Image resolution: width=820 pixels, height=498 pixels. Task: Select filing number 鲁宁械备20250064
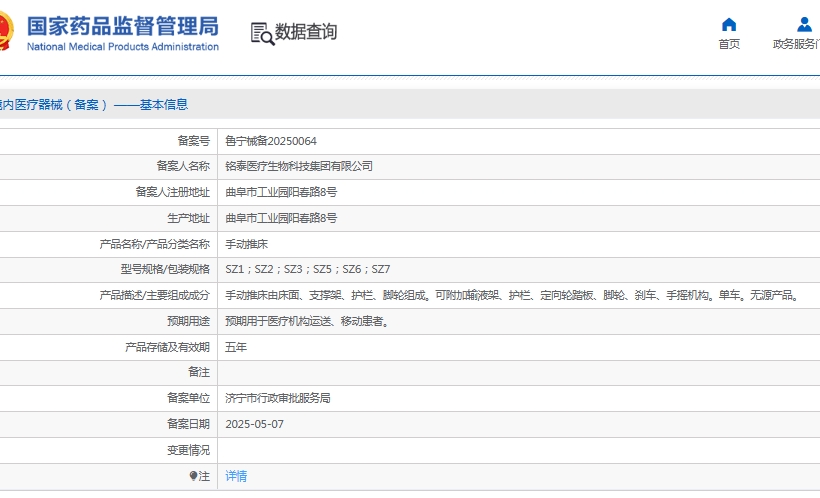click(x=271, y=141)
